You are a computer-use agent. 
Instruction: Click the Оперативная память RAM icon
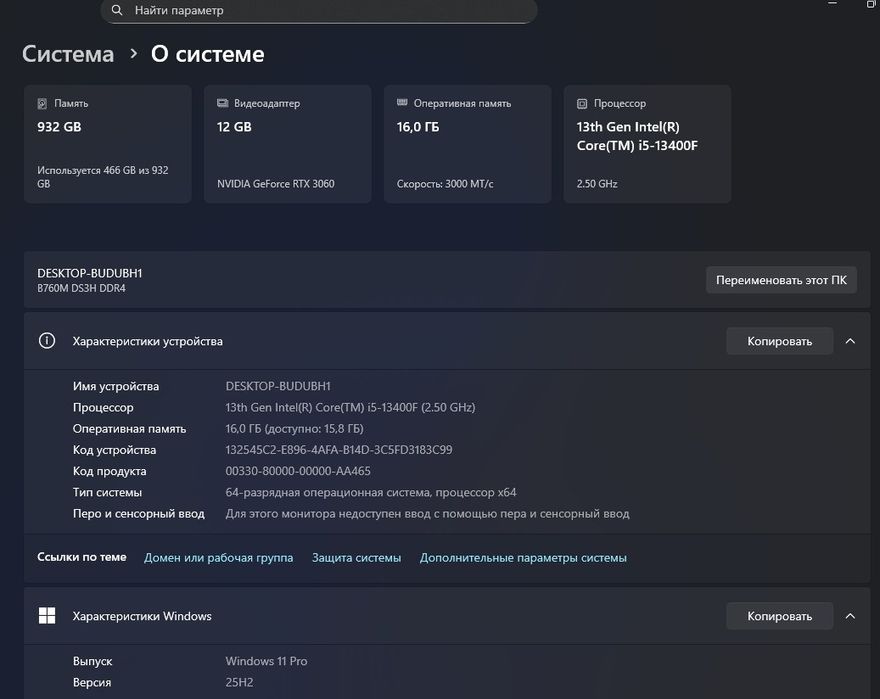click(402, 103)
